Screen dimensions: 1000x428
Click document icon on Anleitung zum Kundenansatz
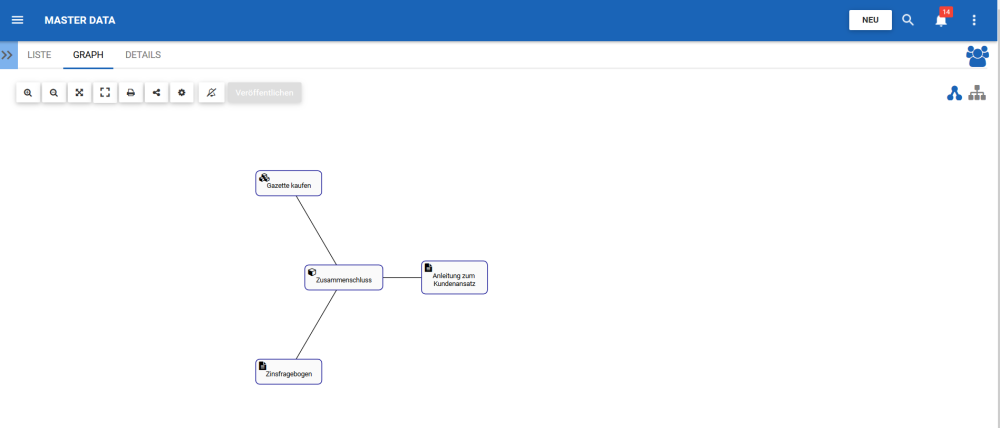click(x=429, y=267)
